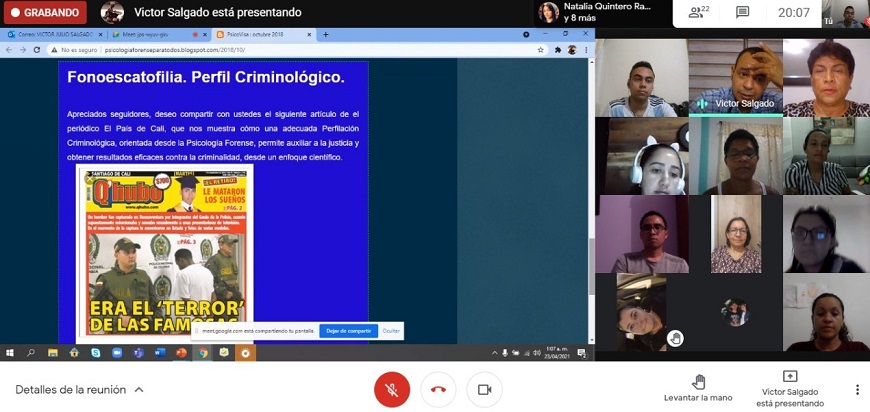870x412 pixels.
Task: Open the Victor Salgado está presentando screen options
Action: [x=790, y=390]
